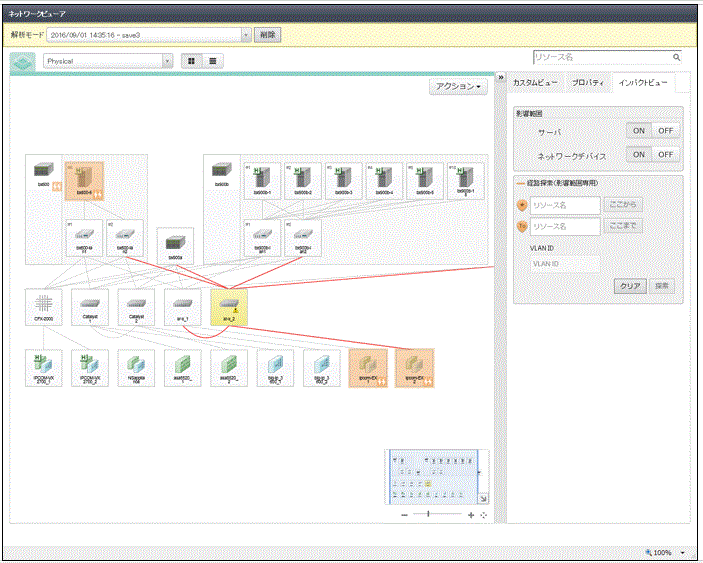Collapse the minimap with its corner arrow

click(483, 498)
